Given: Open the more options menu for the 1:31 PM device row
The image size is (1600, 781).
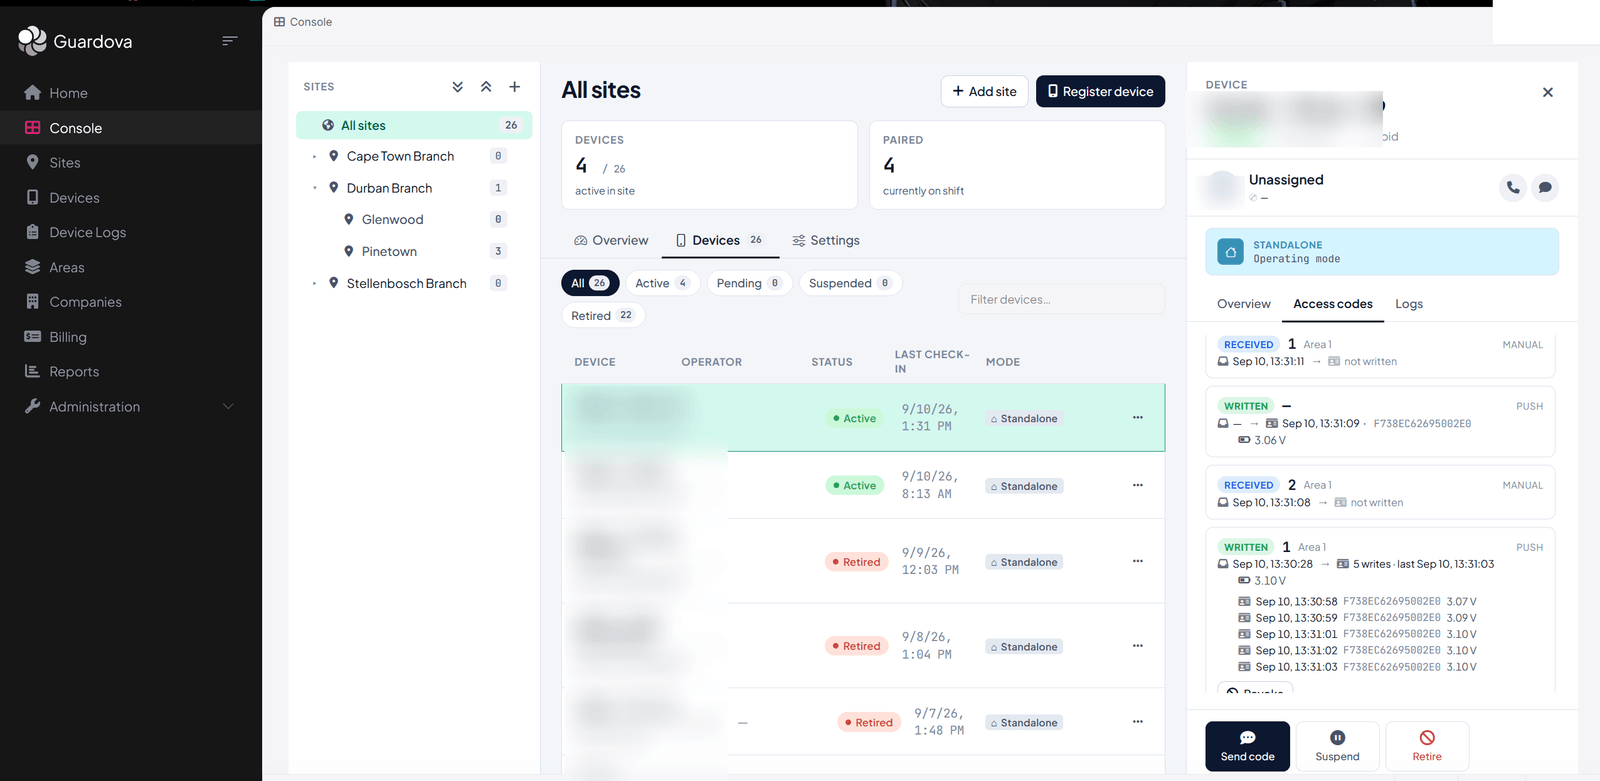Looking at the screenshot, I should point(1138,417).
